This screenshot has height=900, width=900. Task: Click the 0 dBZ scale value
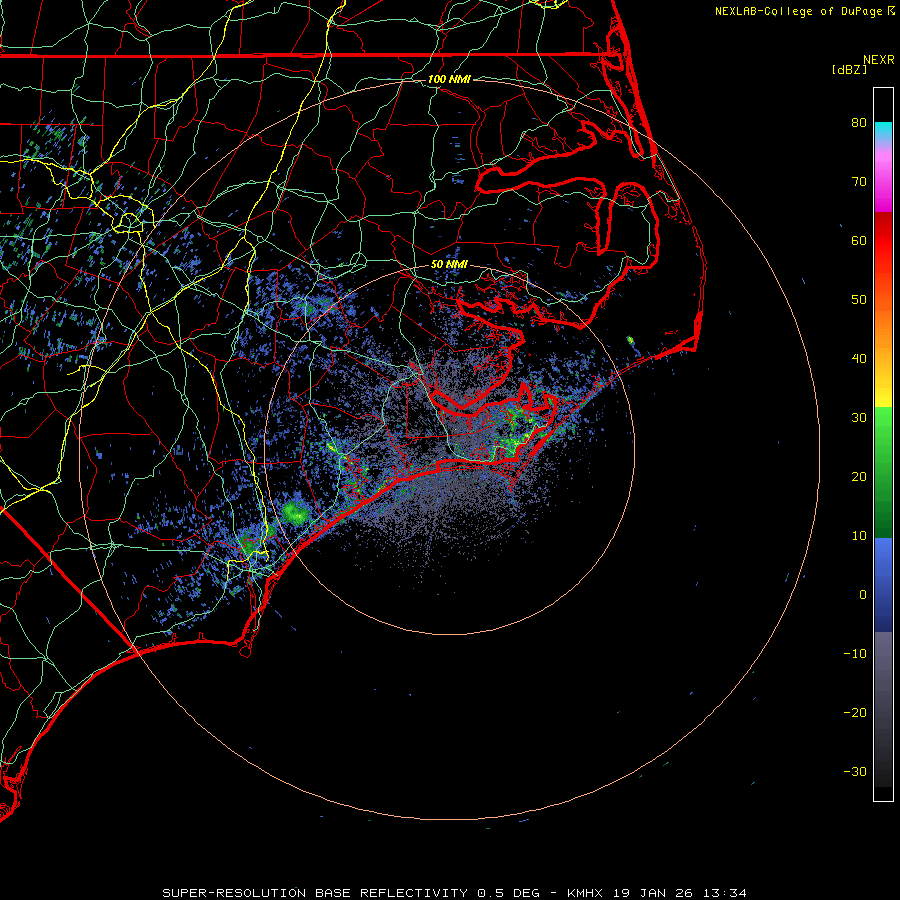coord(863,595)
